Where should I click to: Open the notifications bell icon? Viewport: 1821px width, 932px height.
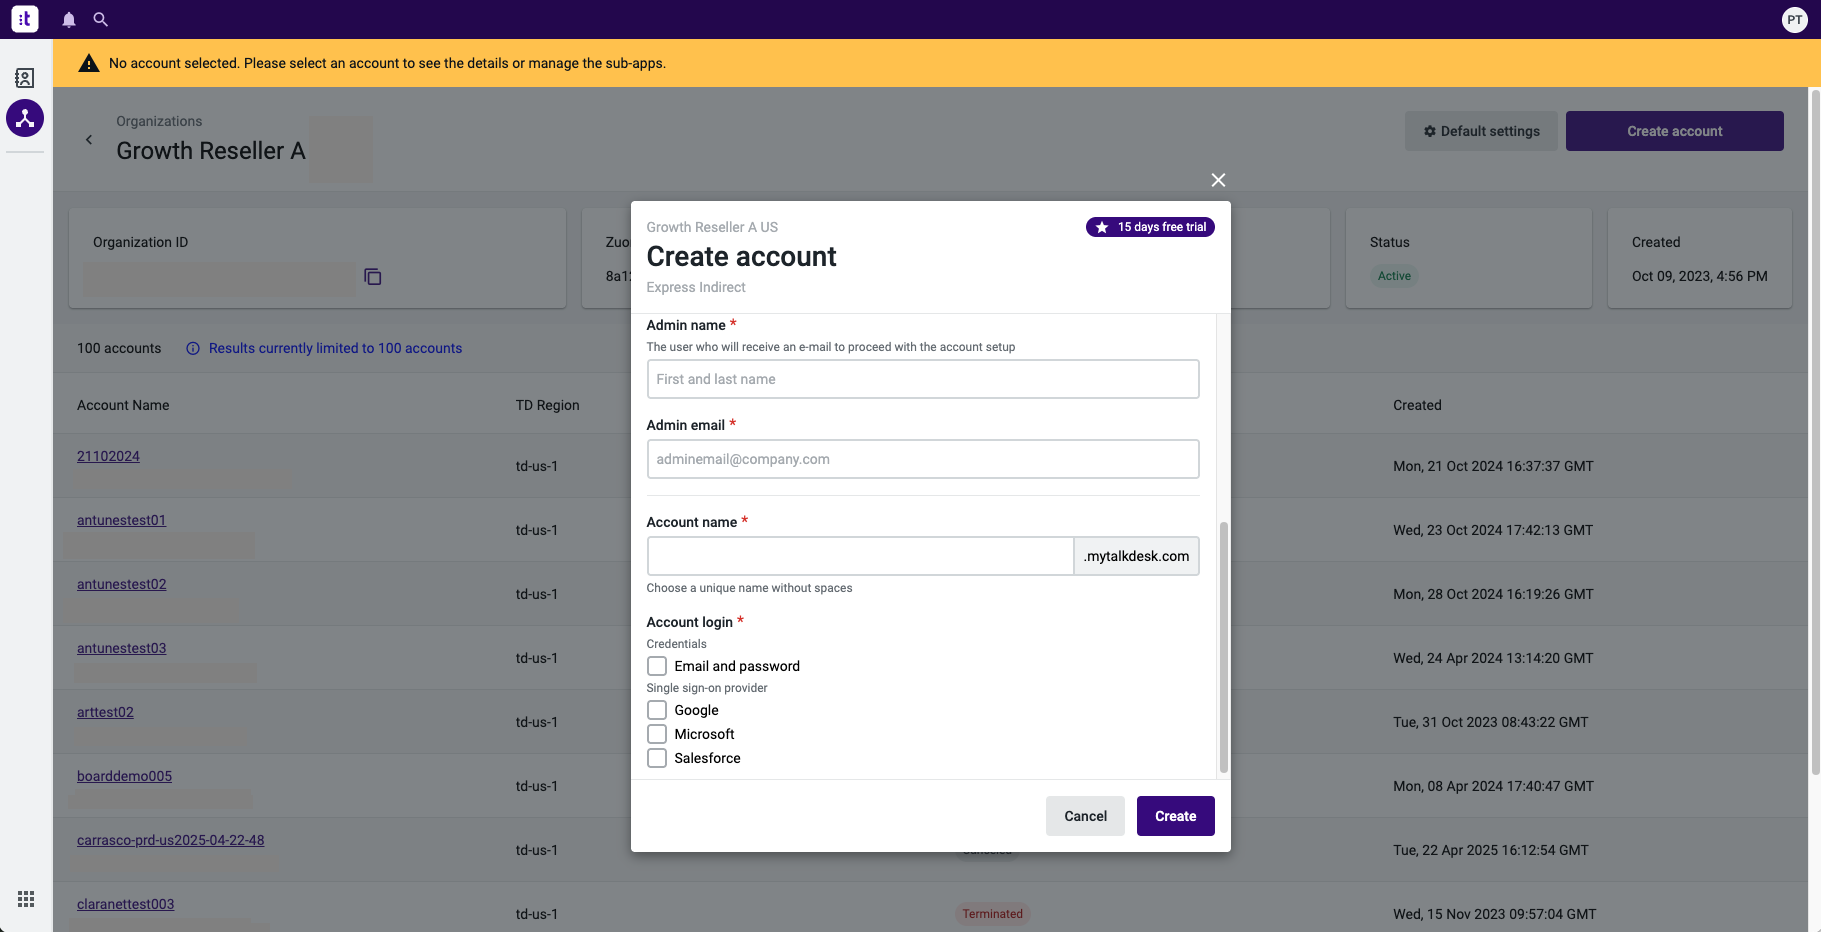click(x=69, y=19)
